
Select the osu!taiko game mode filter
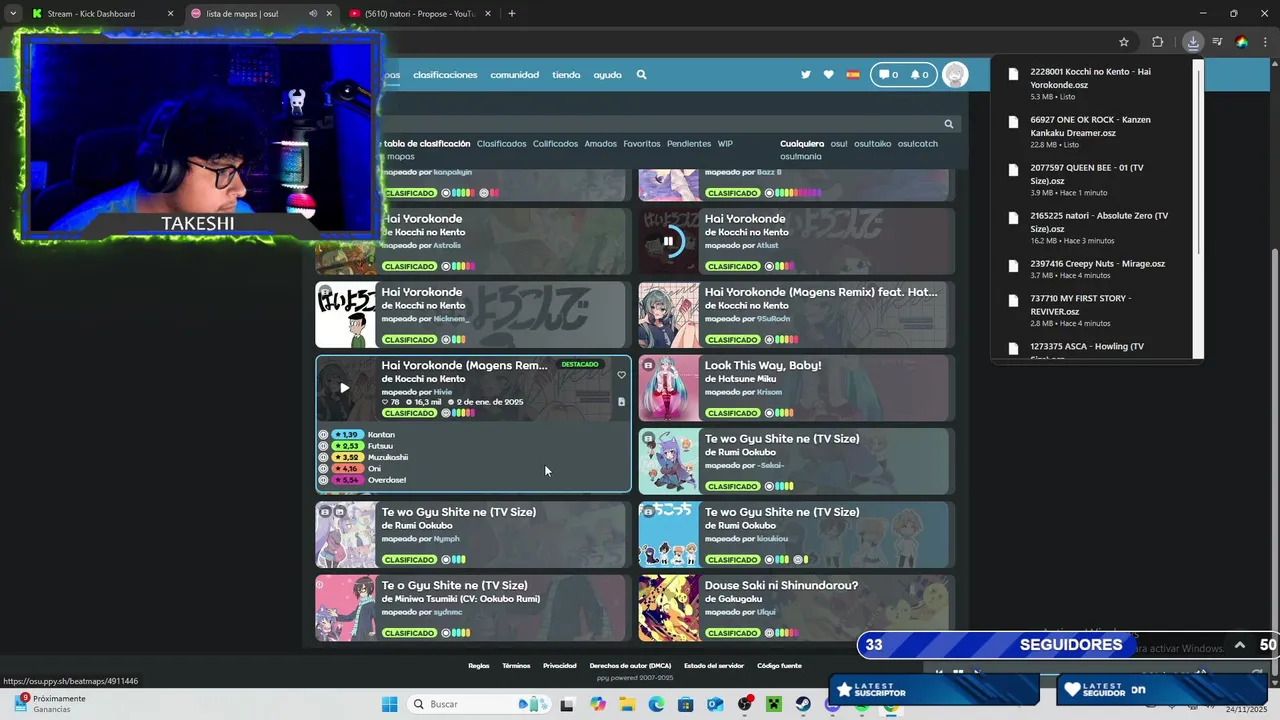tap(872, 144)
